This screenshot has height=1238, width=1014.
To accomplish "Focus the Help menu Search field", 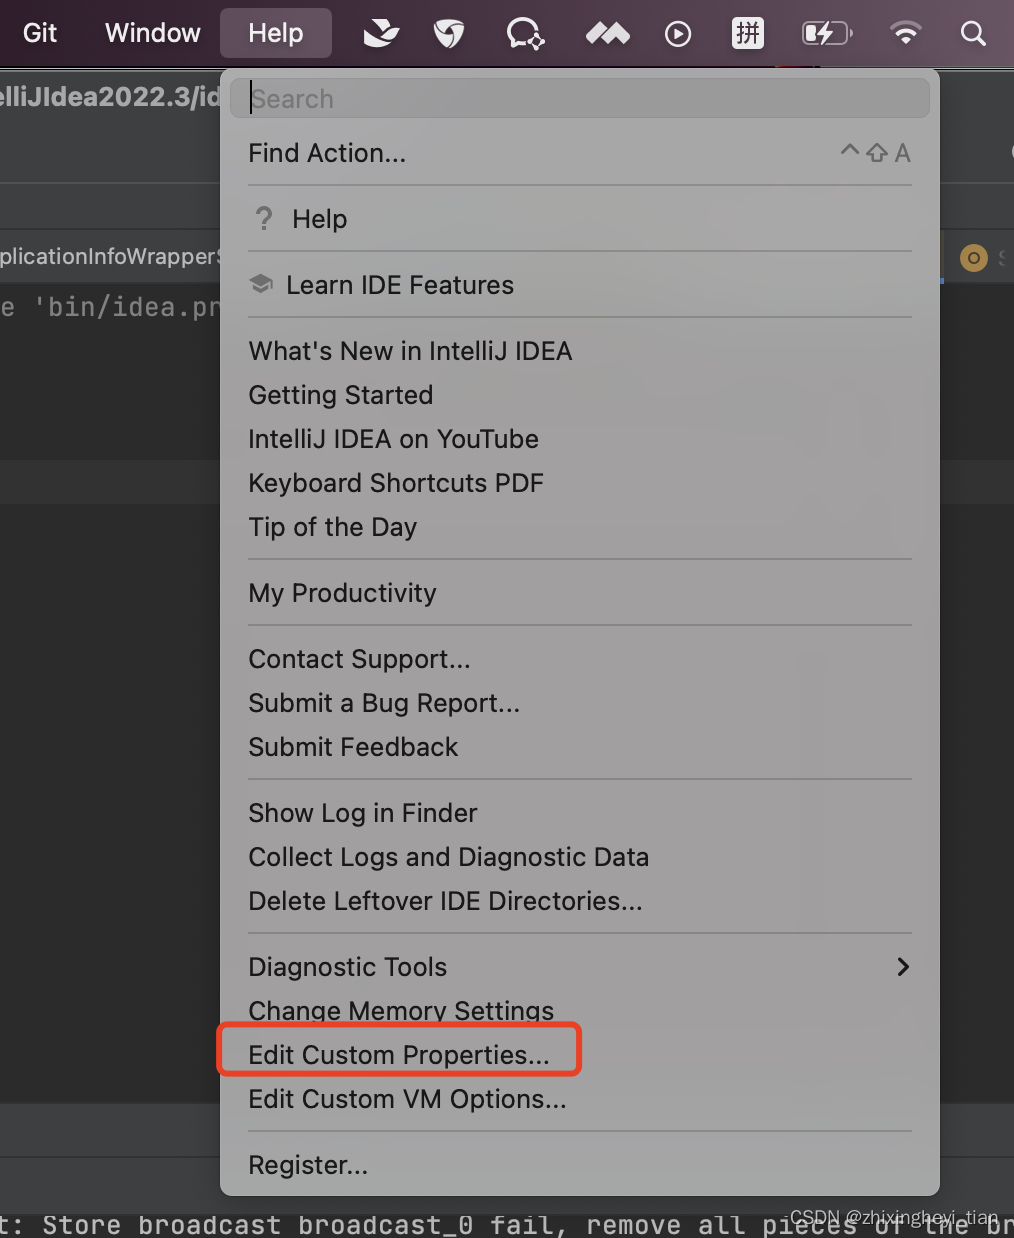I will coord(580,98).
